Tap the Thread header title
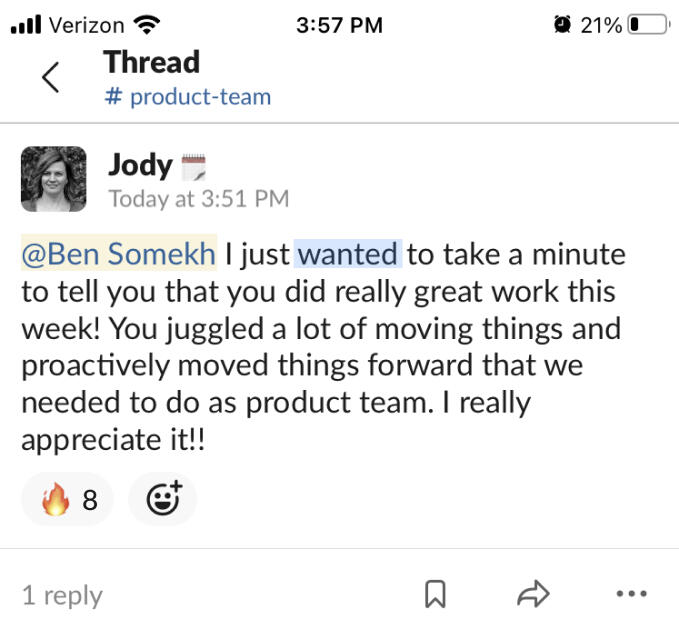This screenshot has height=636, width=679. click(151, 62)
